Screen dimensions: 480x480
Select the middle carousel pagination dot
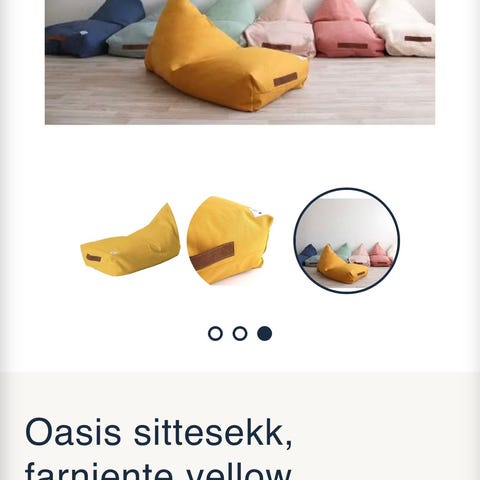pyautogui.click(x=240, y=333)
